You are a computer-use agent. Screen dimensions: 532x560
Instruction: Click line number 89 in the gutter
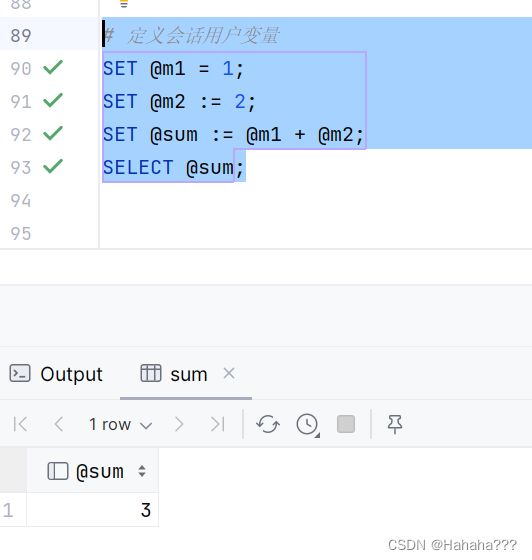click(x=21, y=35)
